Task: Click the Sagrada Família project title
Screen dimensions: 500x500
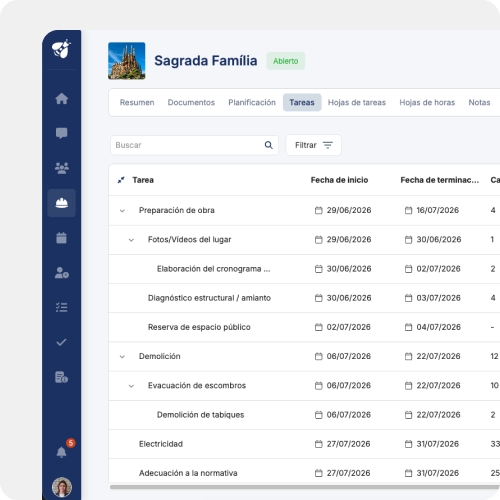Action: pyautogui.click(x=206, y=61)
